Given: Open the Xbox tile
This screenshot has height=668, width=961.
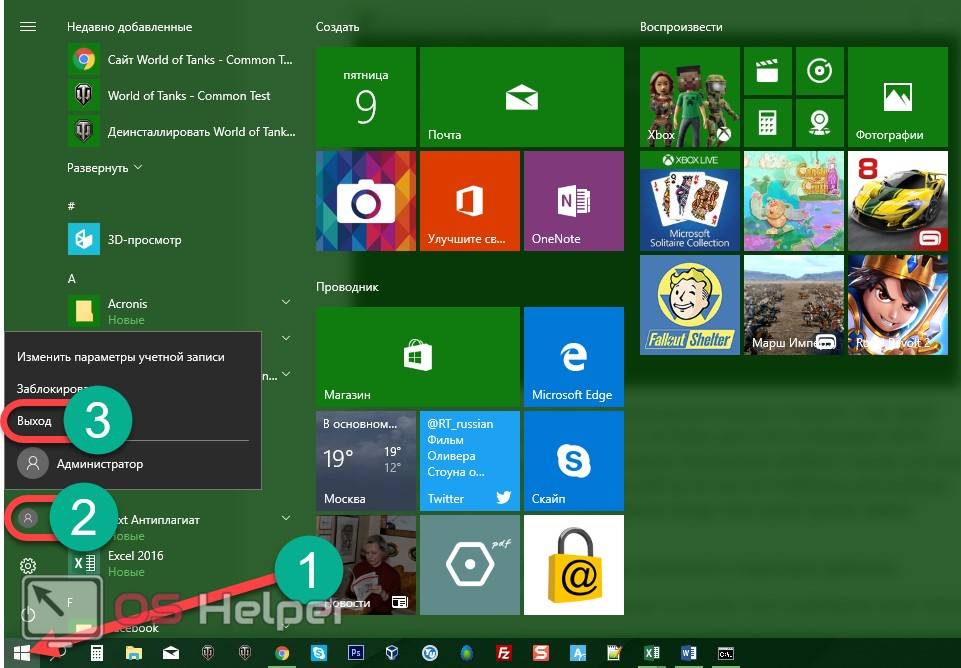Looking at the screenshot, I should point(689,96).
